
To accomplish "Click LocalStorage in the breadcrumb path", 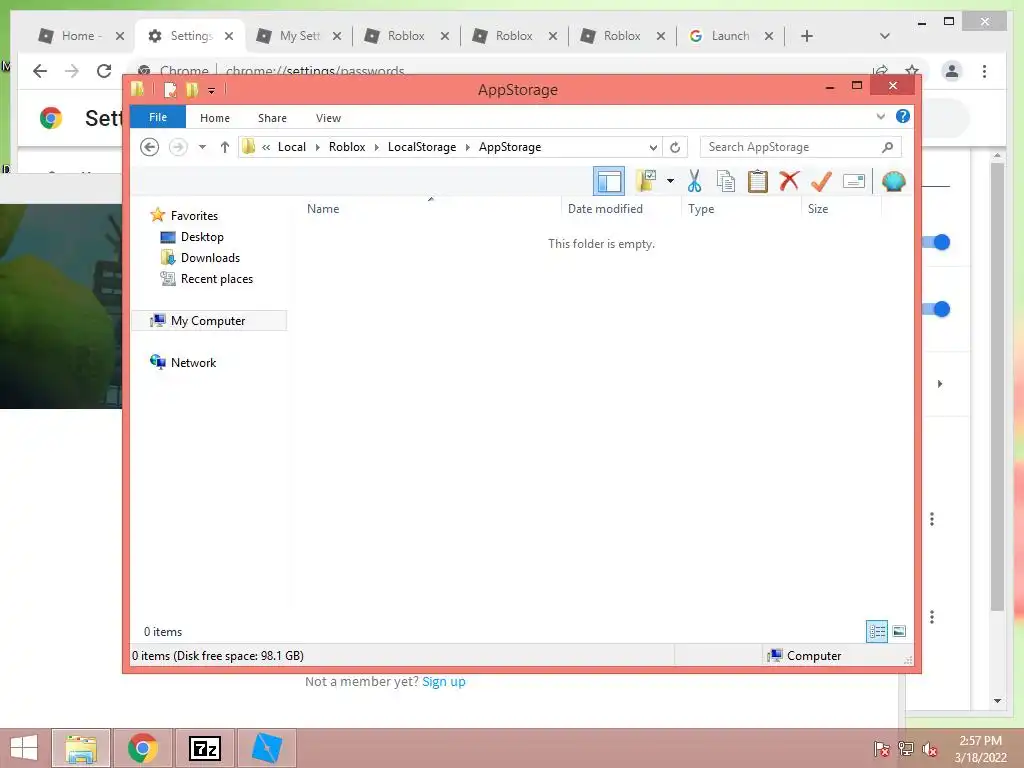I will (x=422, y=147).
